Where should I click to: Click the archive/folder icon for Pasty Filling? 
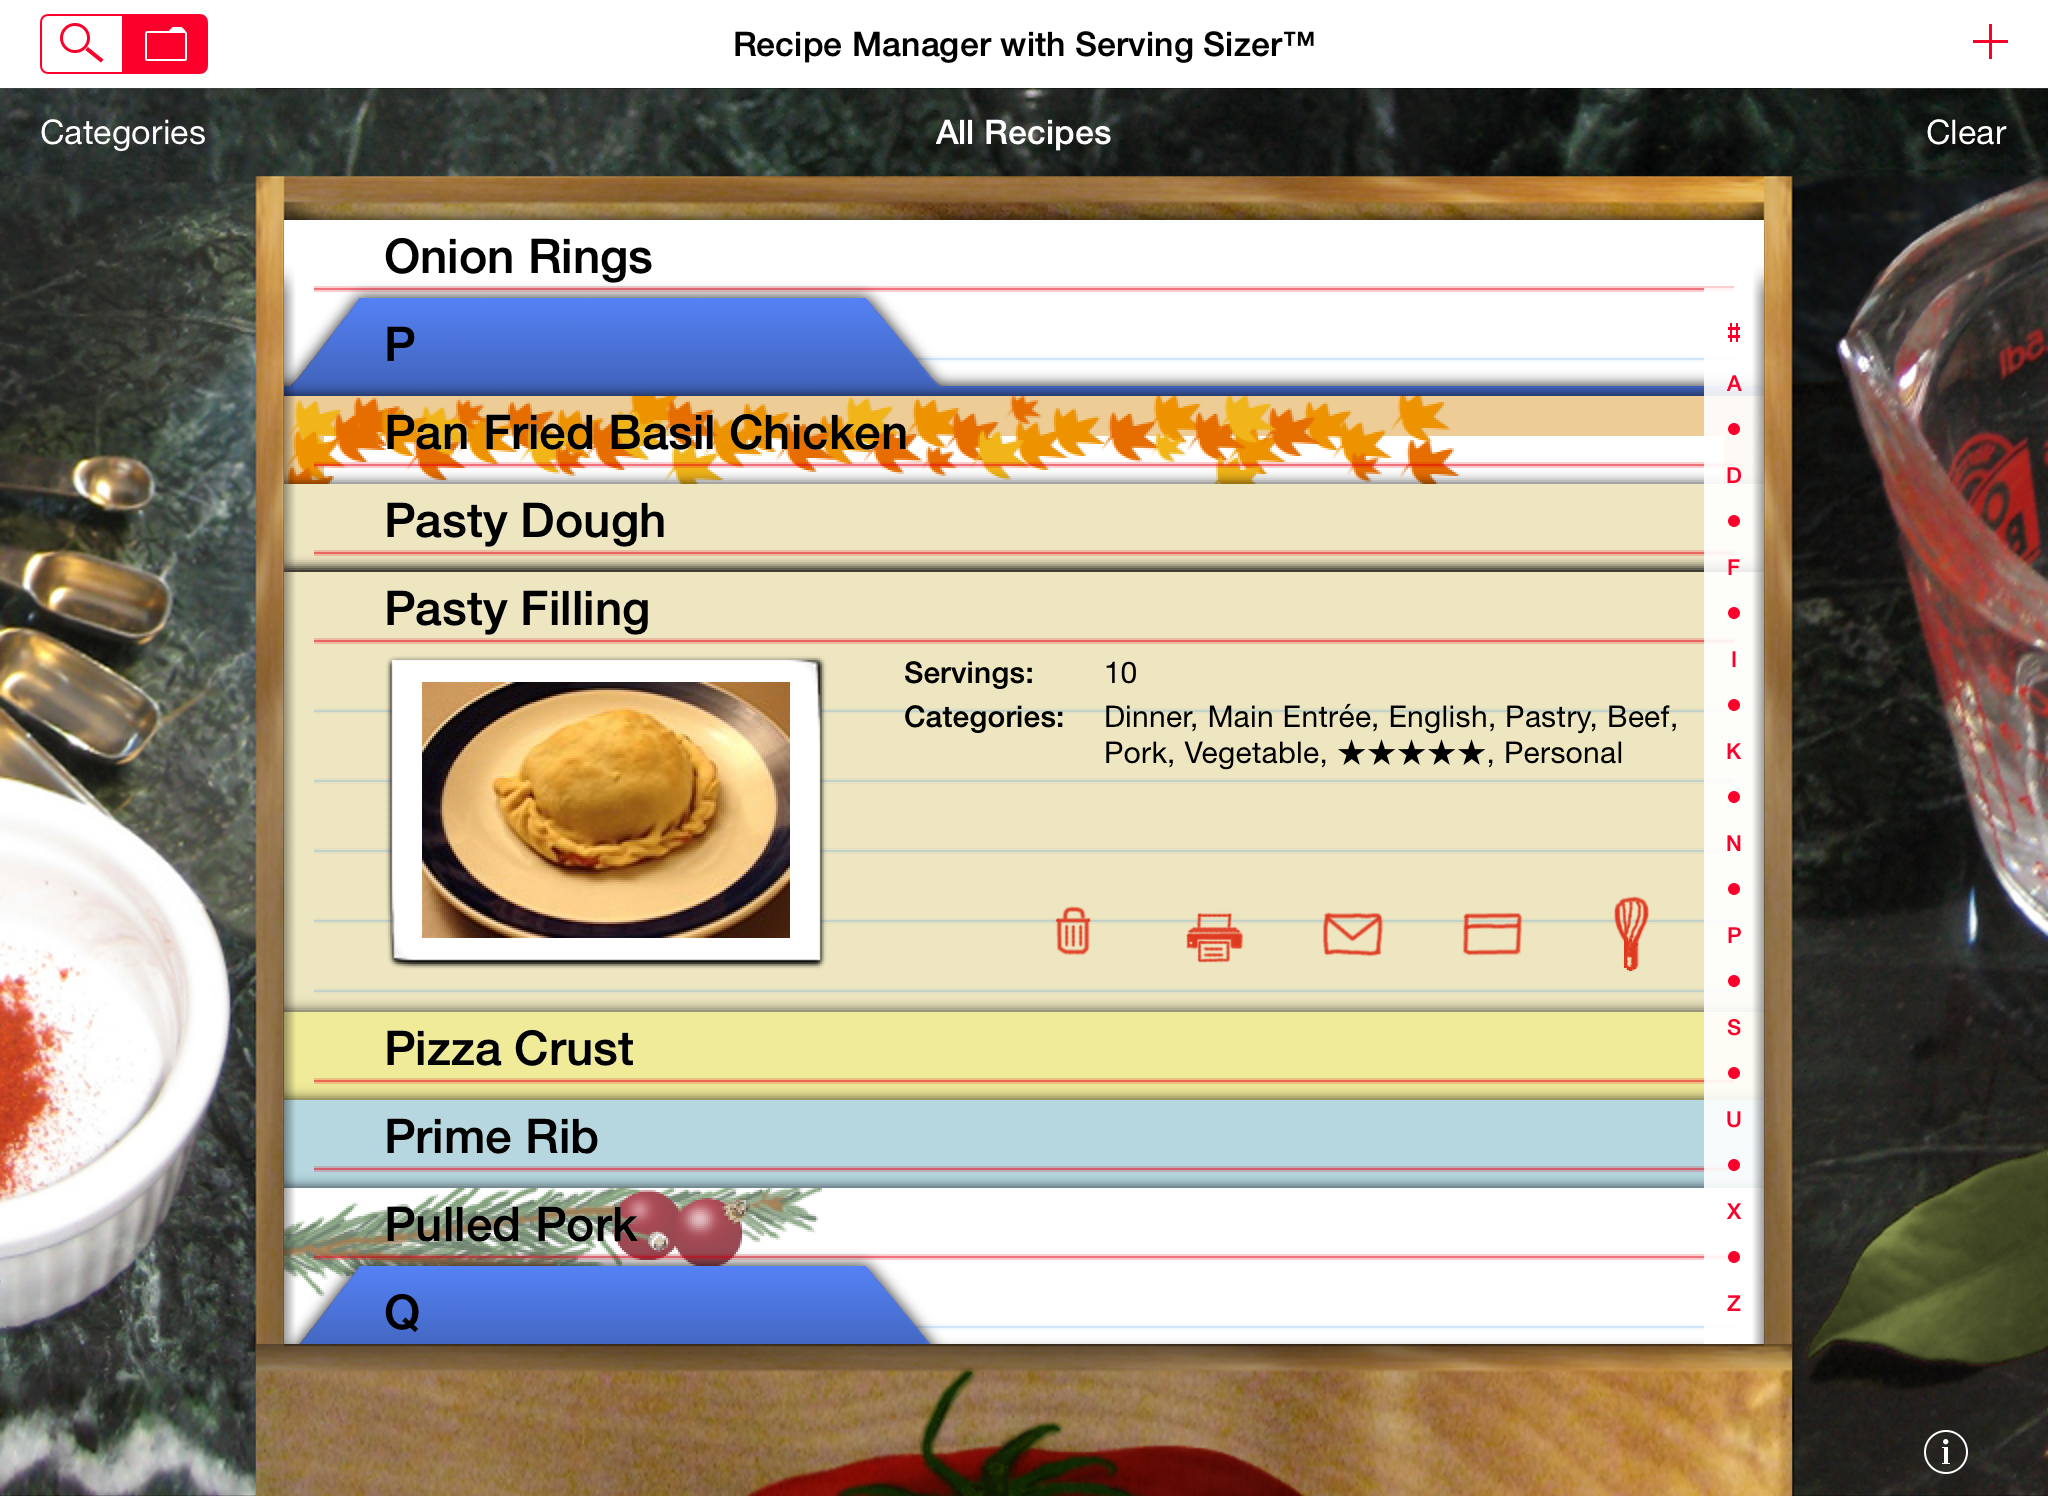(1491, 930)
